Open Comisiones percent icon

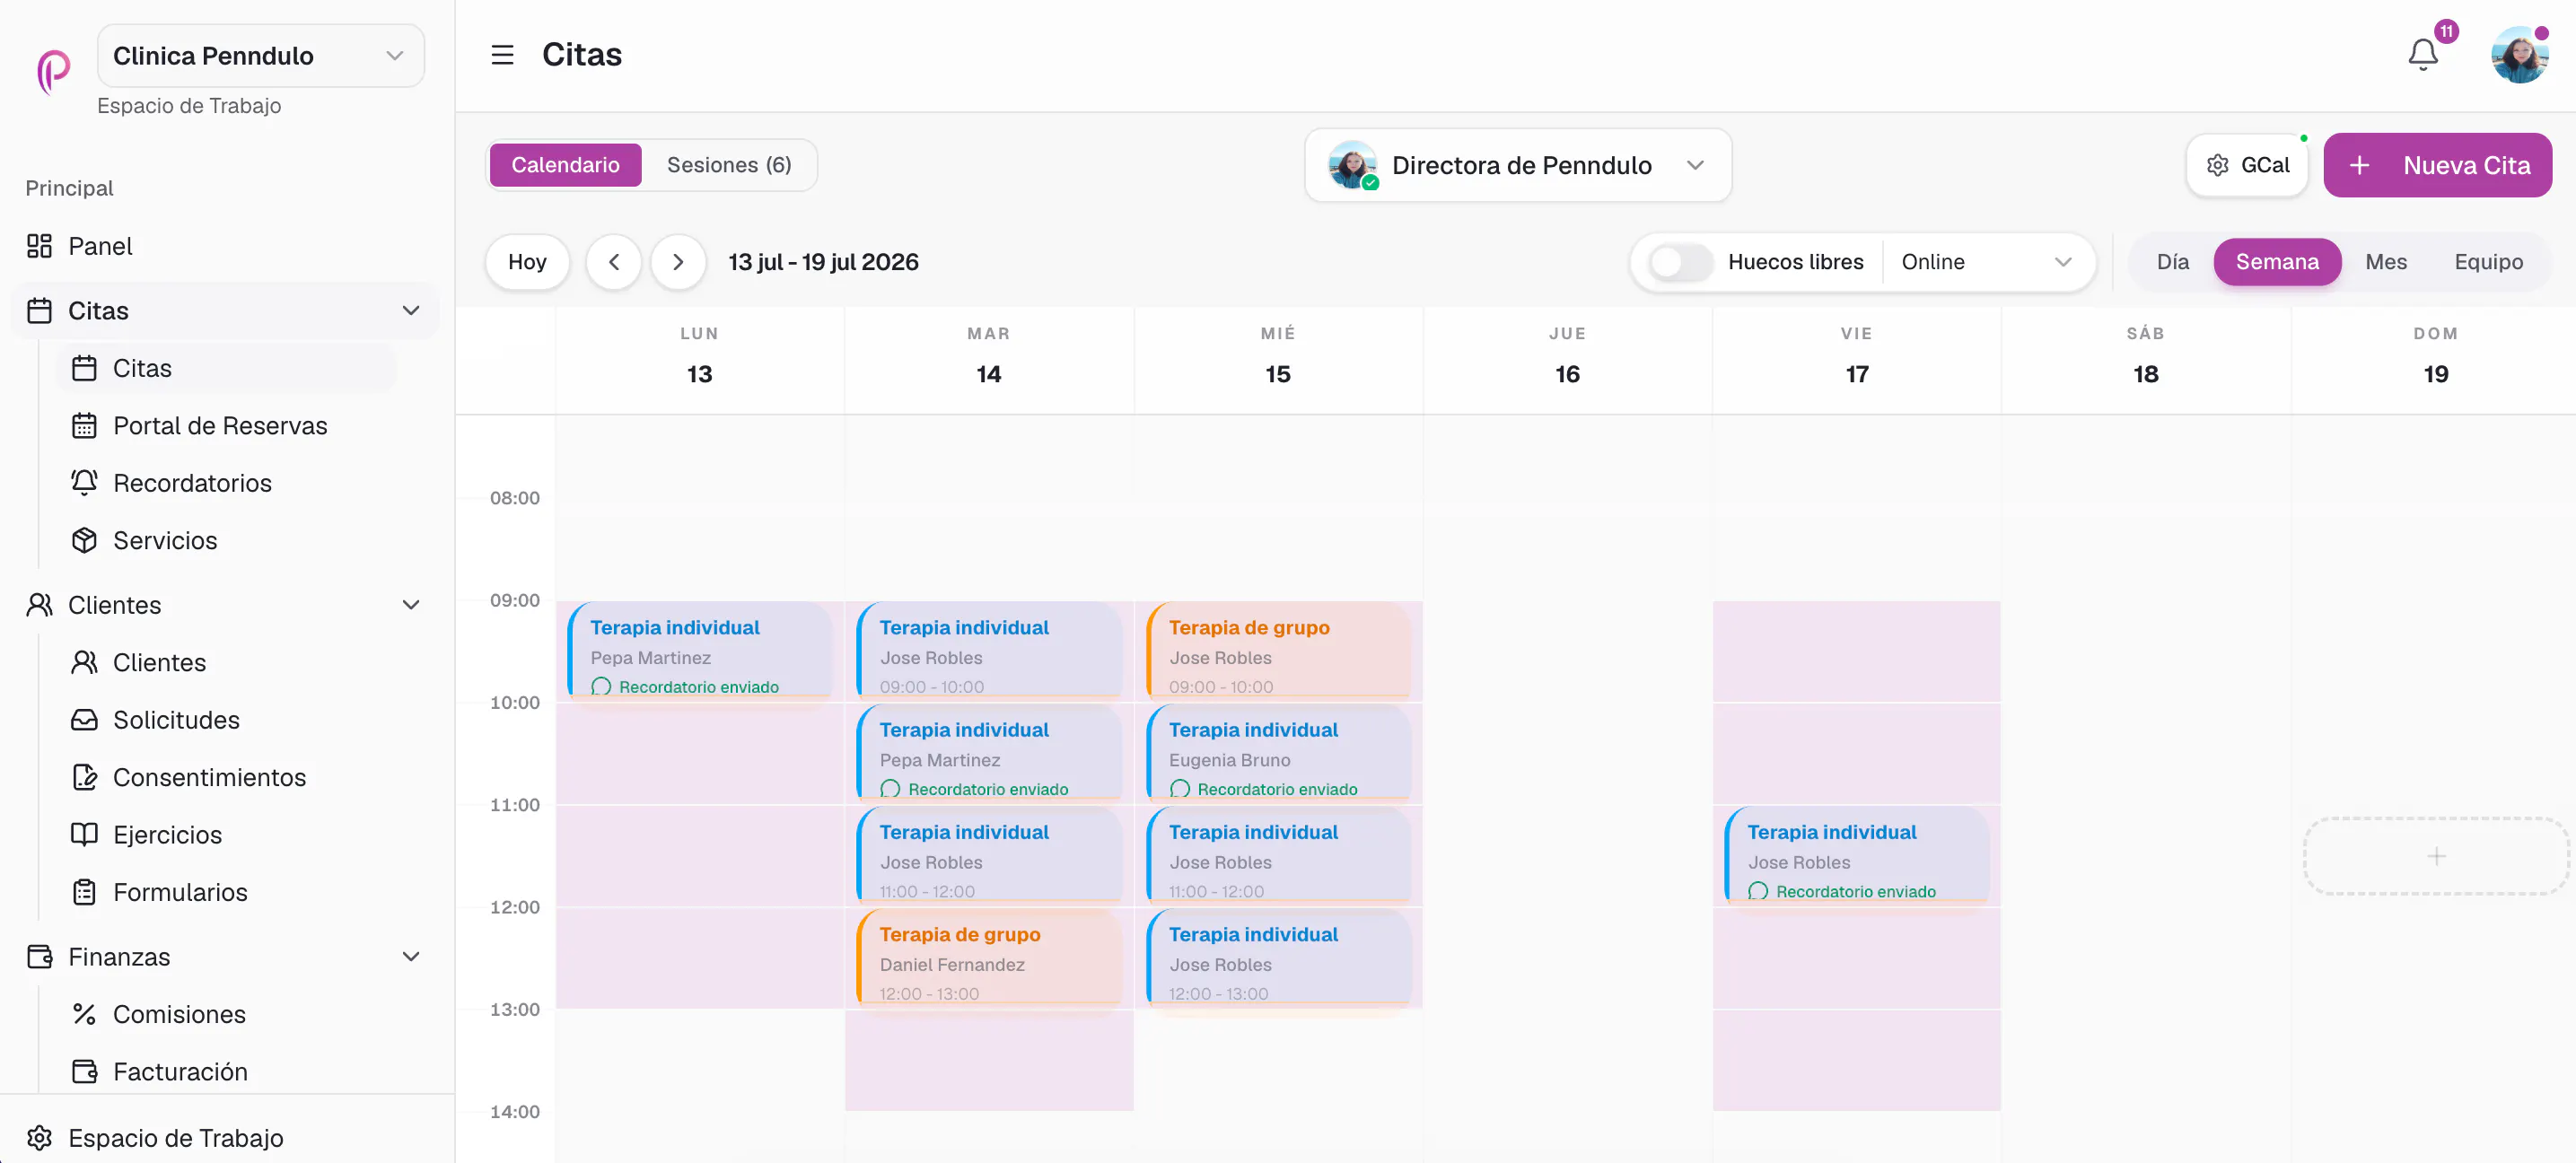[x=84, y=1014]
